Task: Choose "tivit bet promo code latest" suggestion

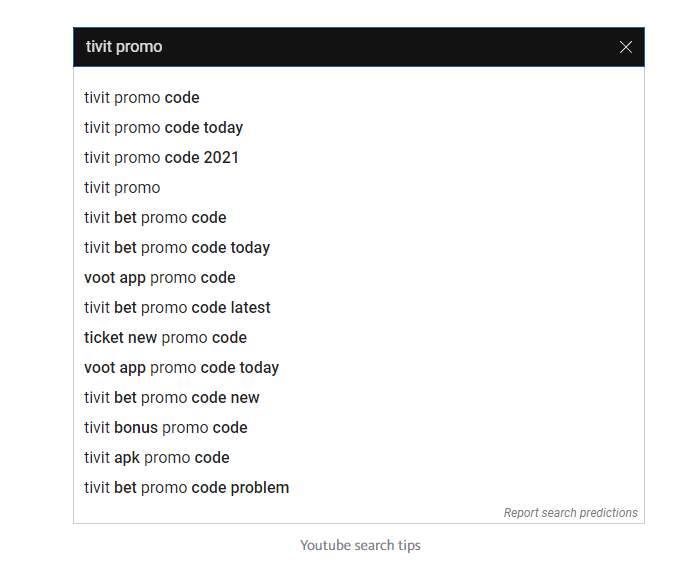Action: point(177,308)
